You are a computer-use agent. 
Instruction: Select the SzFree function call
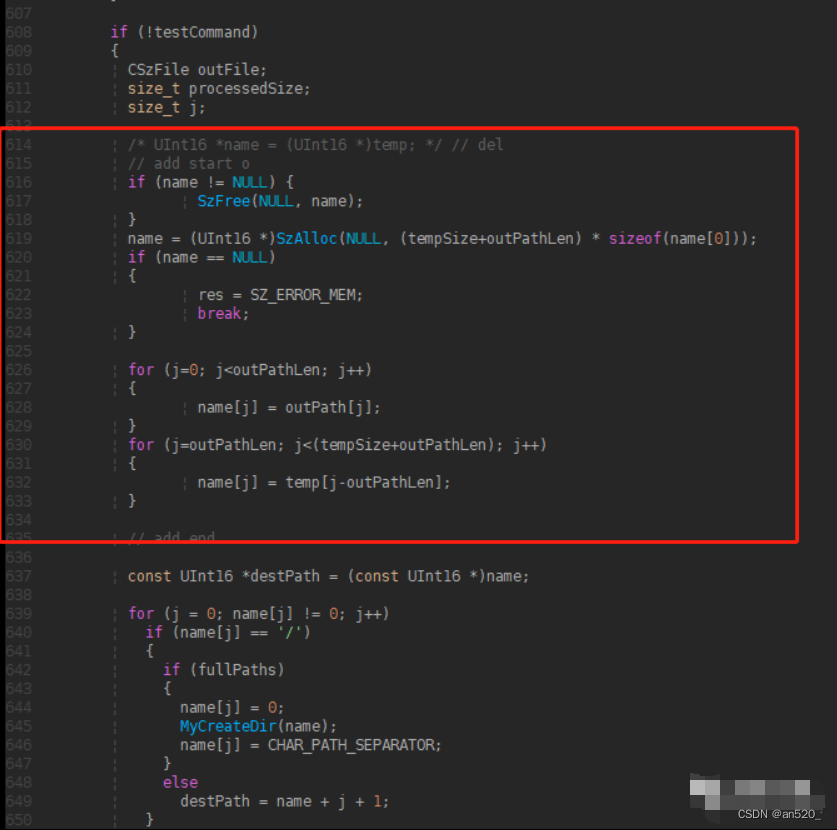pyautogui.click(x=223, y=200)
